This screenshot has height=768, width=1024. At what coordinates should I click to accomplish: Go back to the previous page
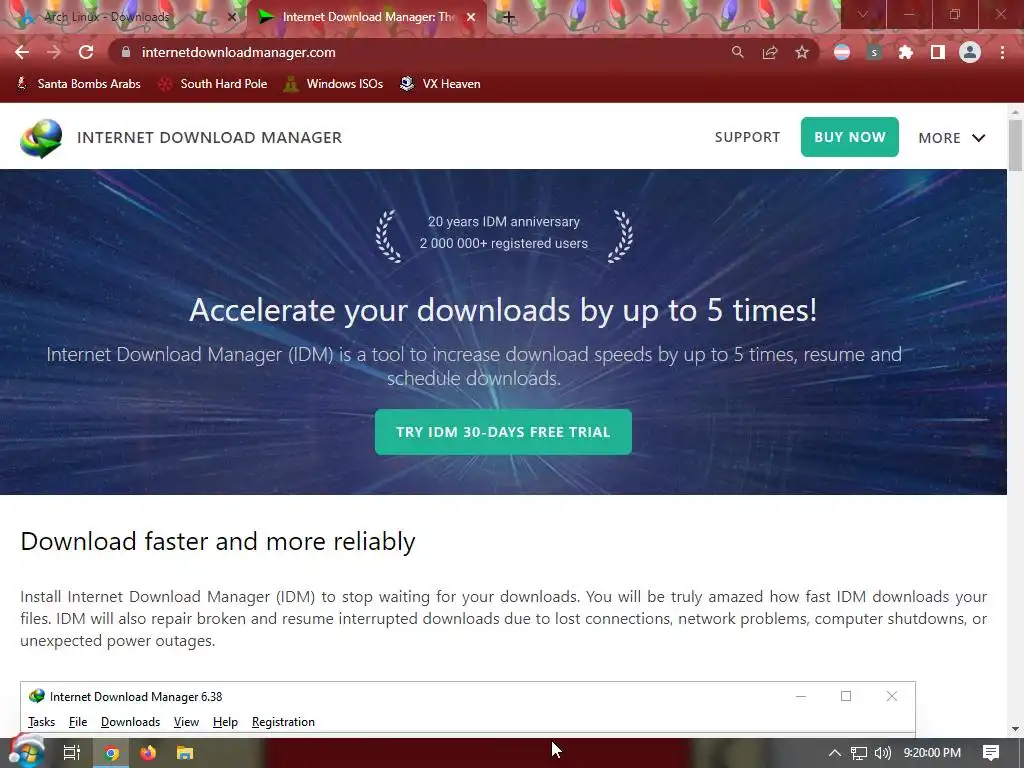tap(22, 52)
